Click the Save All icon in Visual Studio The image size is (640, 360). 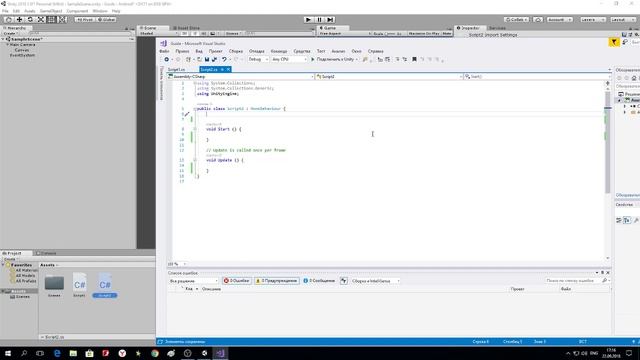pyautogui.click(x=214, y=60)
